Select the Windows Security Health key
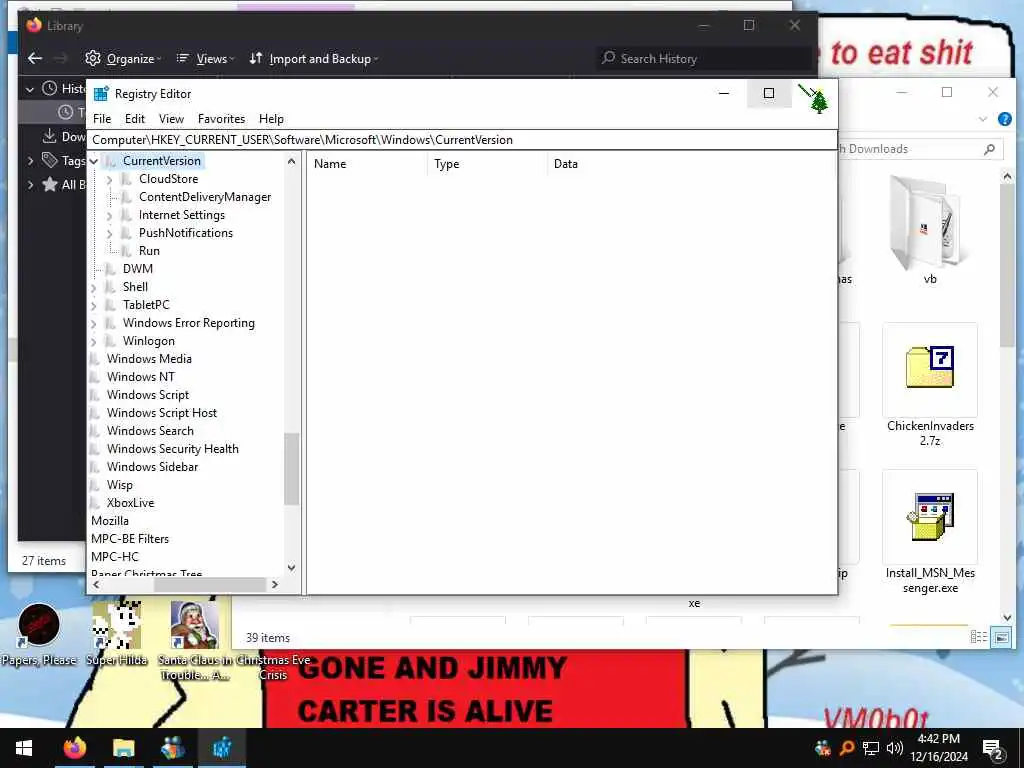This screenshot has height=768, width=1024. [172, 449]
